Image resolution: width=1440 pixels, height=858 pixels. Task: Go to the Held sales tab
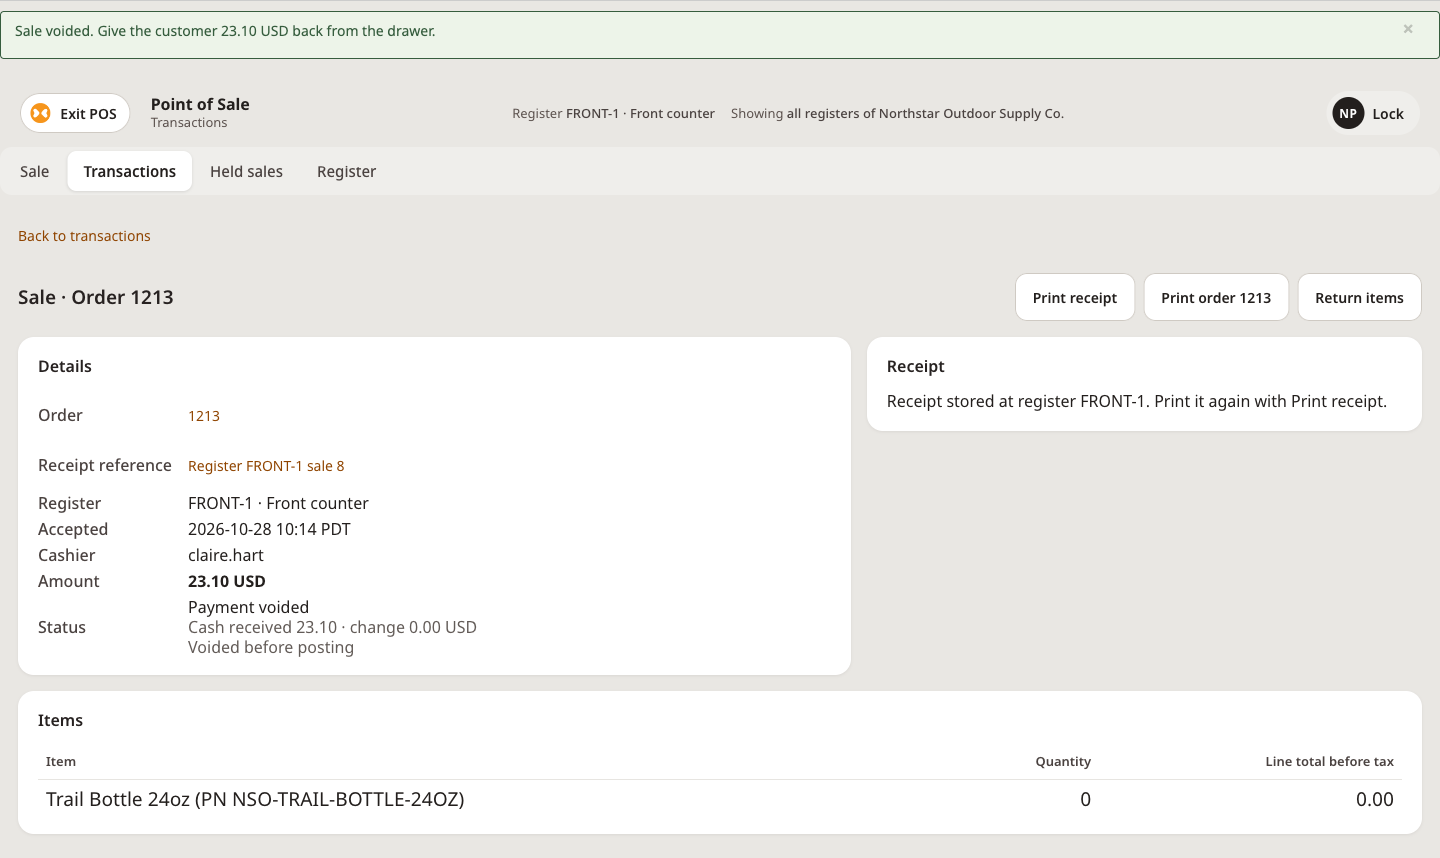pyautogui.click(x=246, y=171)
